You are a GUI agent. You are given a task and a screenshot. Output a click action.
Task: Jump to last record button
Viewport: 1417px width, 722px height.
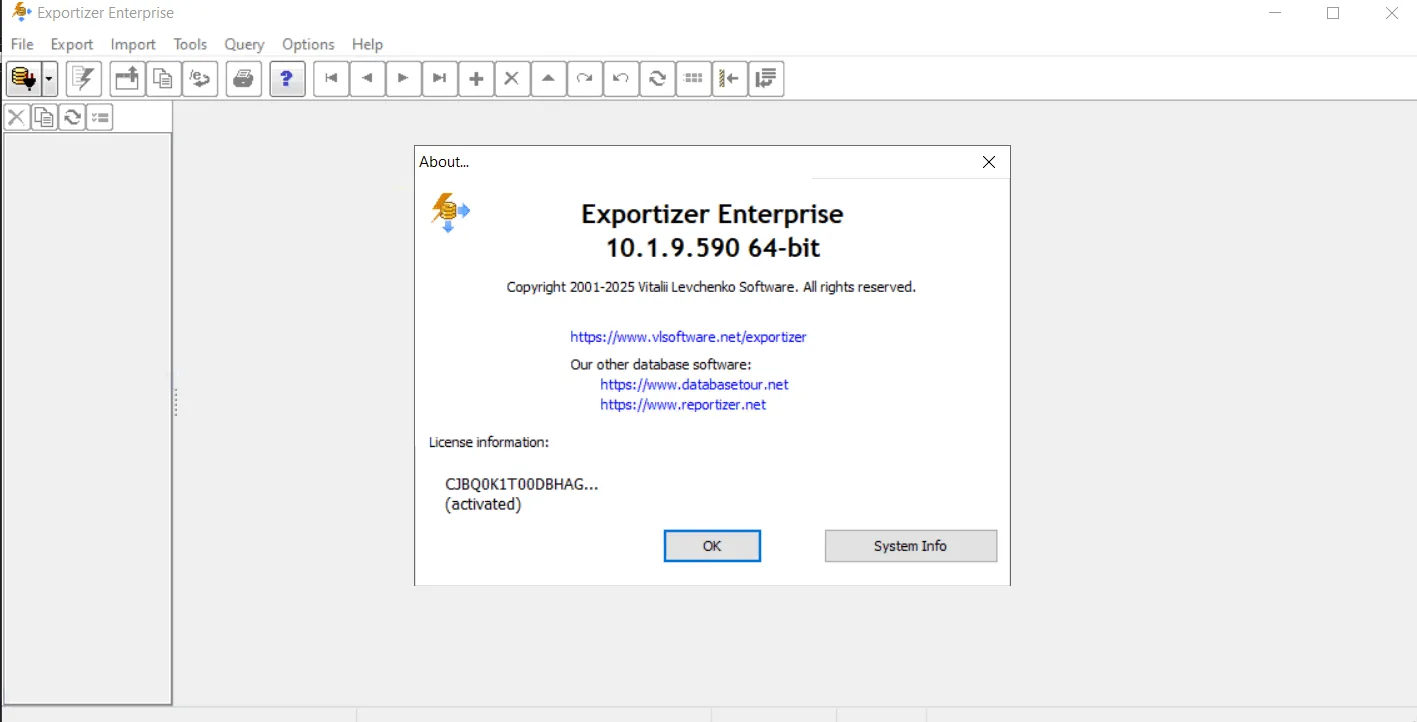439,78
